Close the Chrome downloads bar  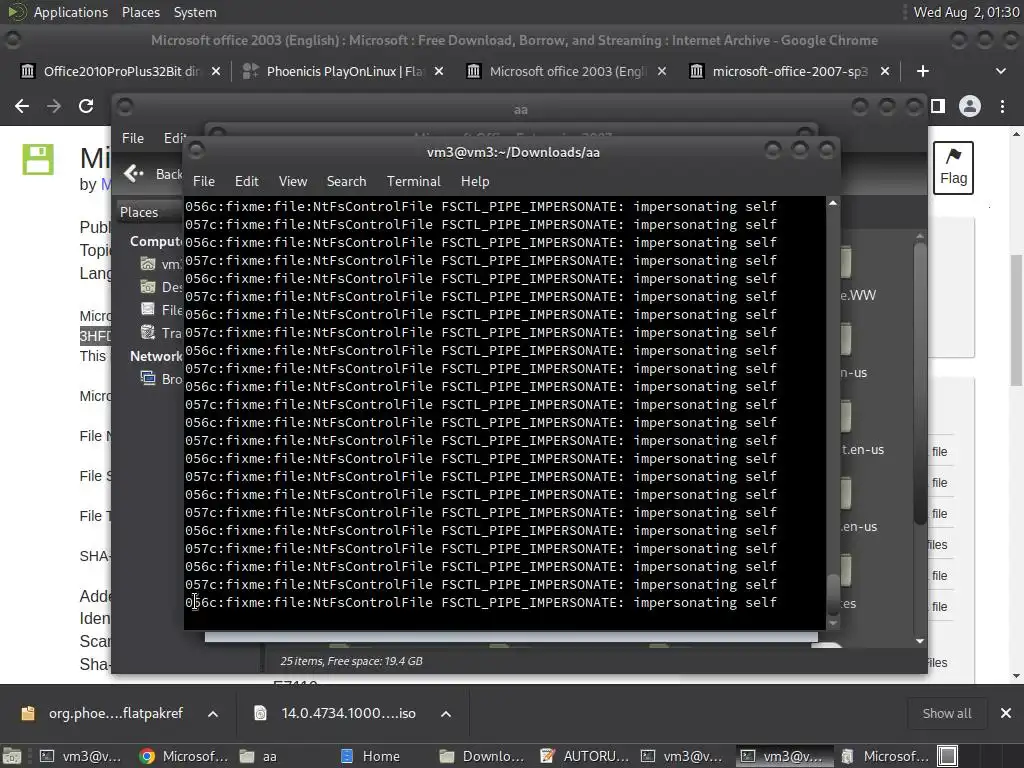(1006, 714)
